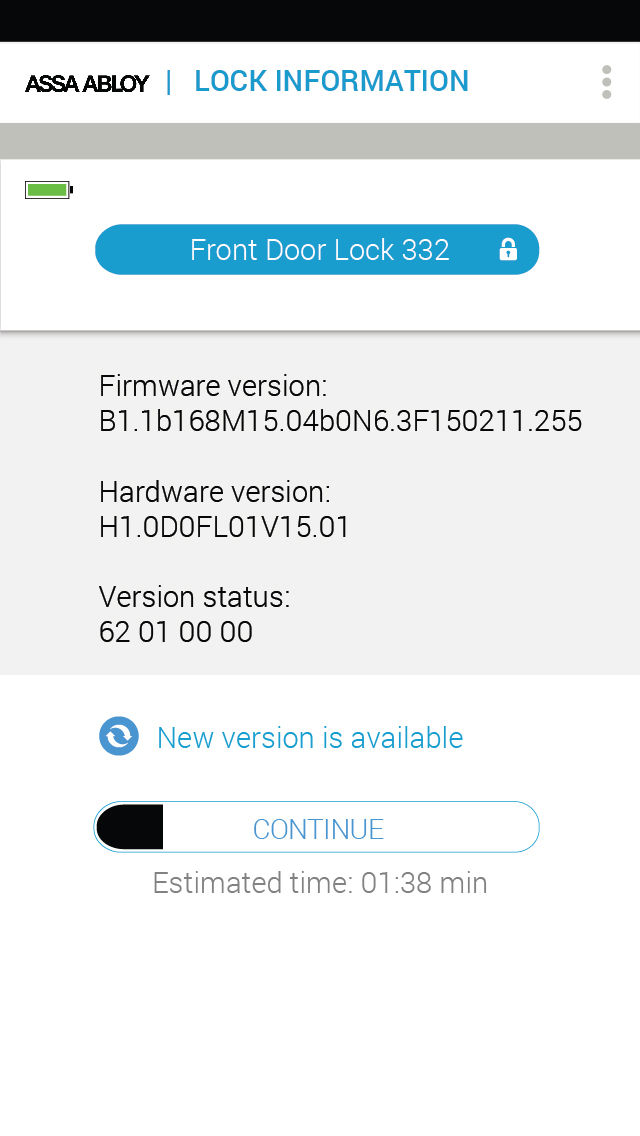The image size is (640, 1136).
Task: Select the Front Door Lock 332 pill
Action: tap(317, 249)
